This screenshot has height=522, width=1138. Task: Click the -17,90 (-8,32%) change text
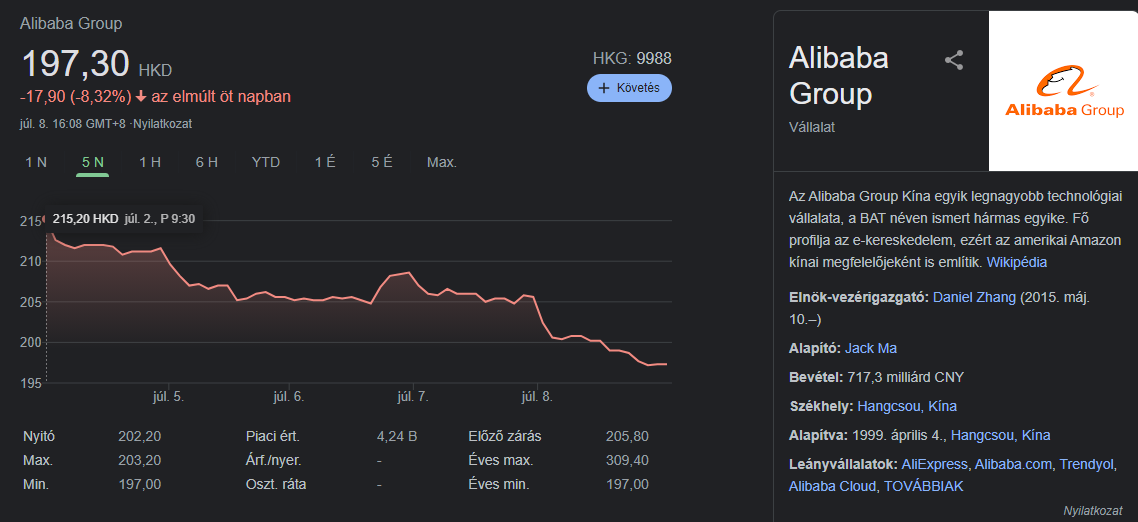75,97
